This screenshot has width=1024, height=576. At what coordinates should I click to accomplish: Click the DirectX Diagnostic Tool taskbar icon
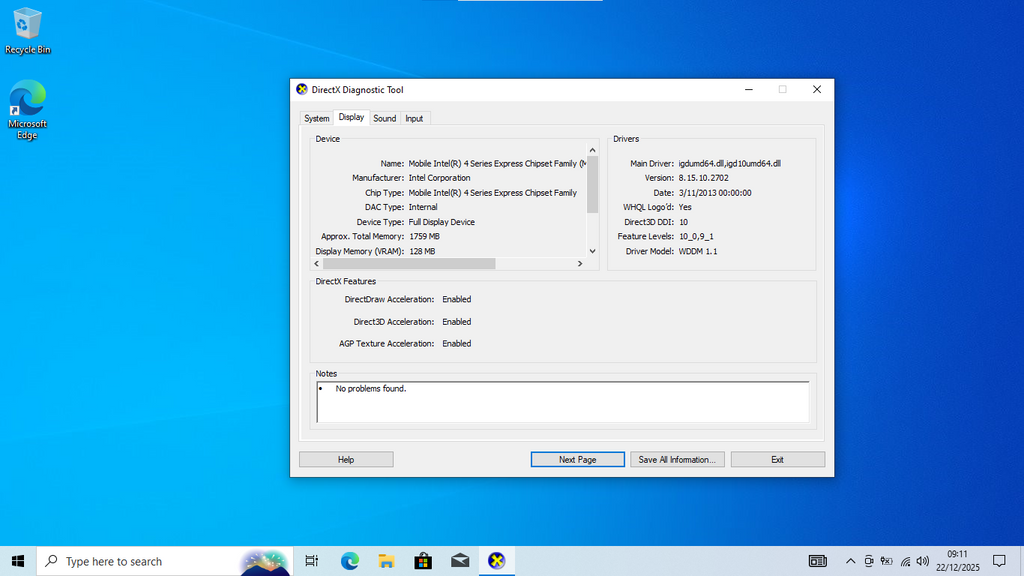[x=497, y=561]
